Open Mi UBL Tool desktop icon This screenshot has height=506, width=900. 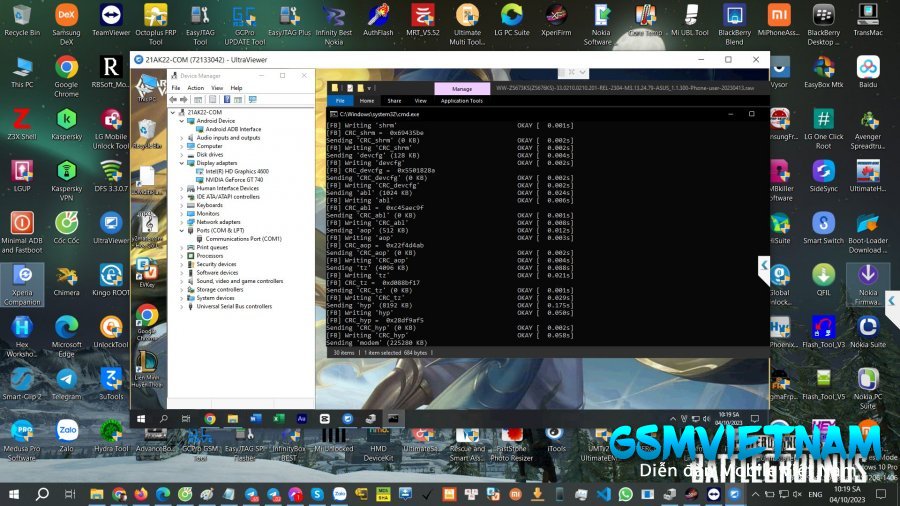(690, 21)
